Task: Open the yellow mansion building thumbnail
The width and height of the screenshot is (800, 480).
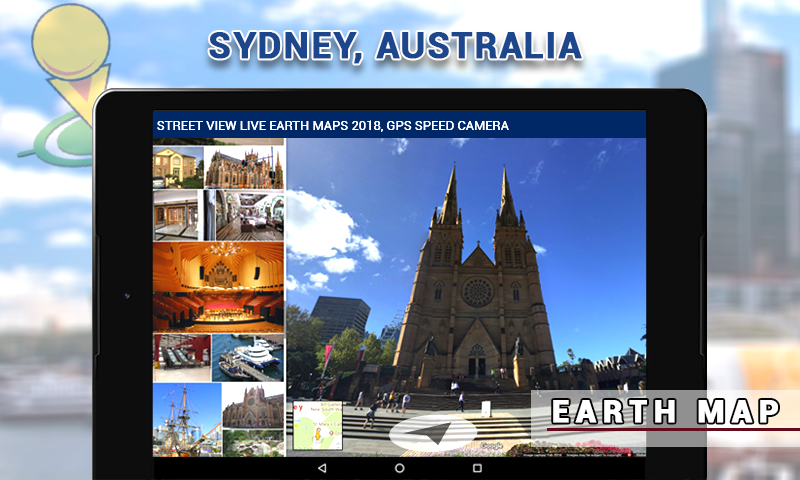Action: [x=178, y=168]
